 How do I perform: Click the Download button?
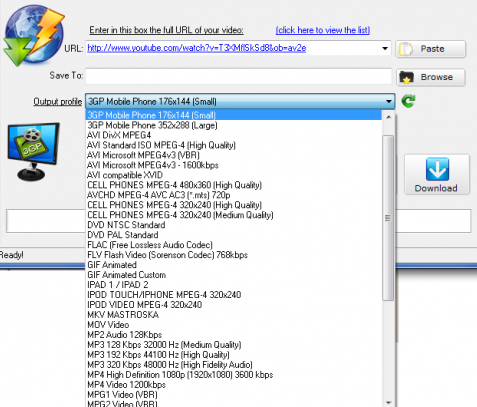437,174
